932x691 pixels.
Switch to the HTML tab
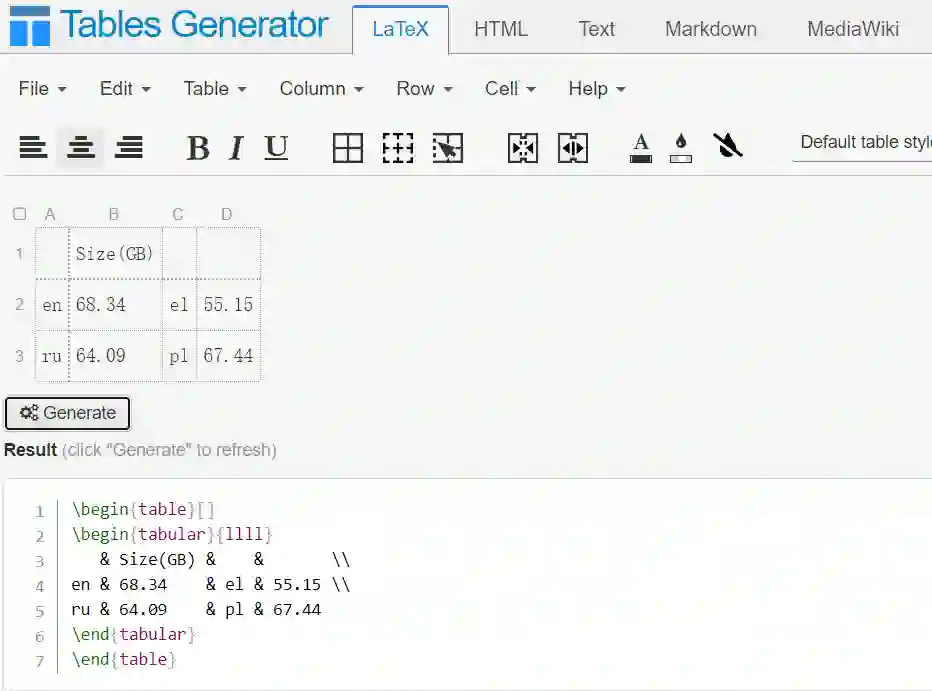[x=501, y=29]
